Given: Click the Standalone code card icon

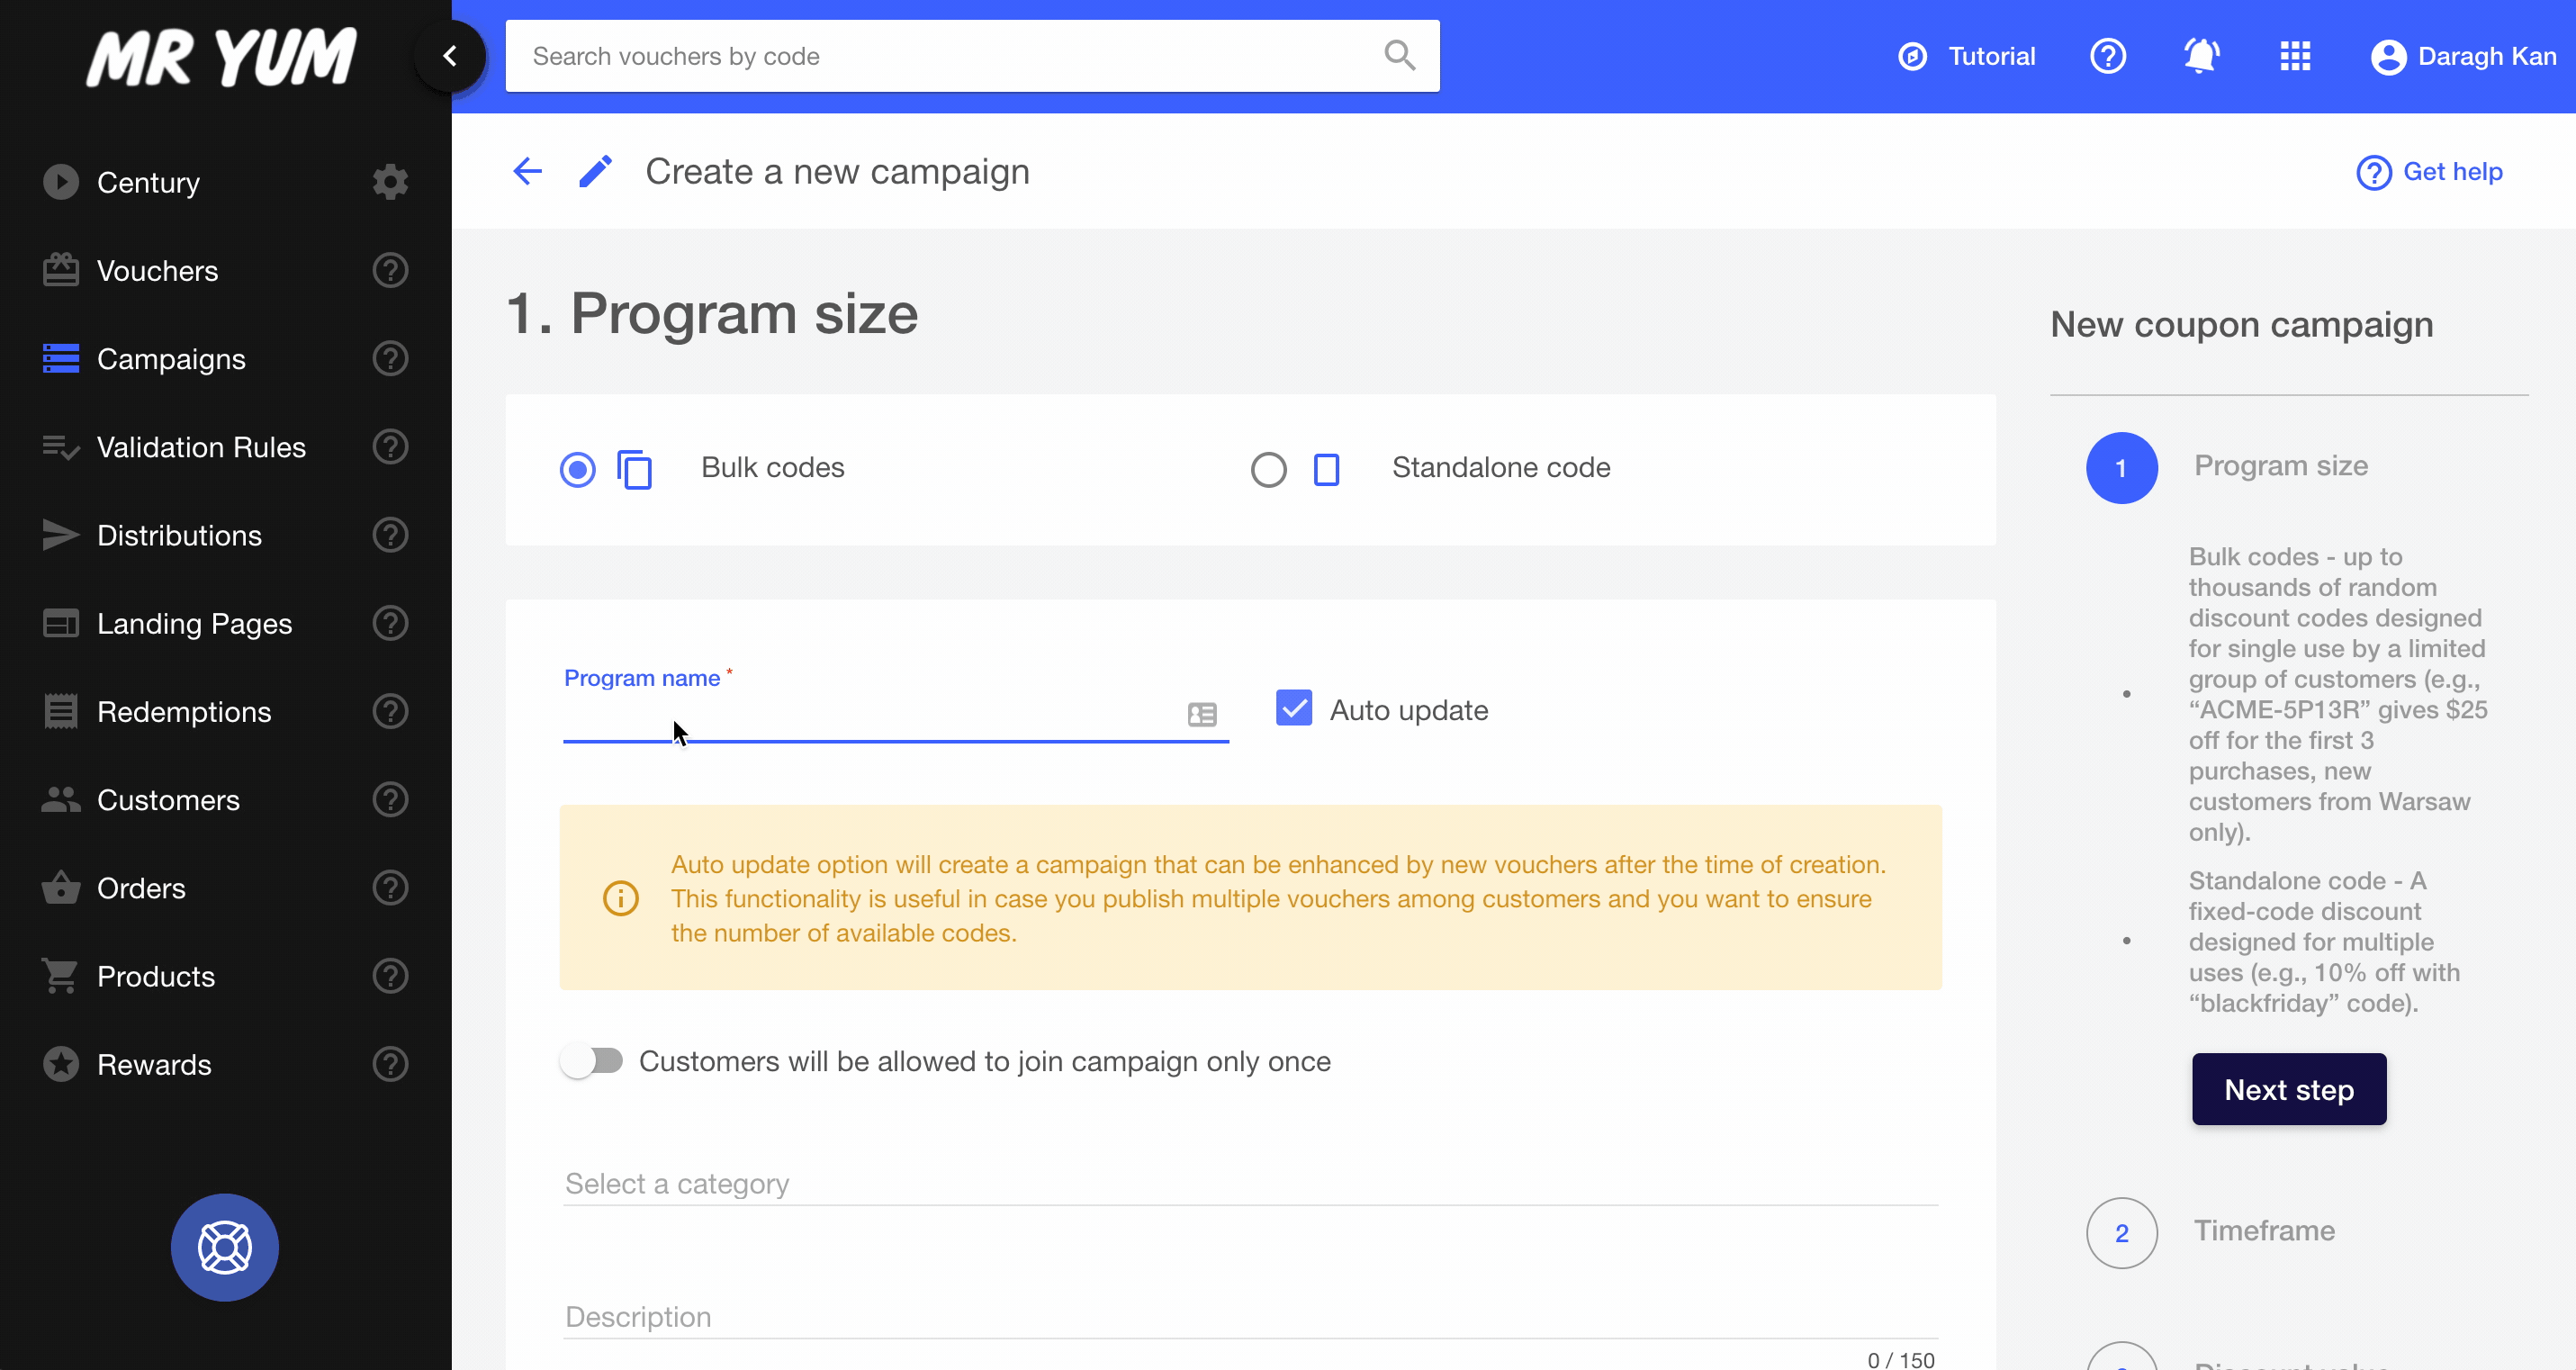Looking at the screenshot, I should click(1326, 469).
